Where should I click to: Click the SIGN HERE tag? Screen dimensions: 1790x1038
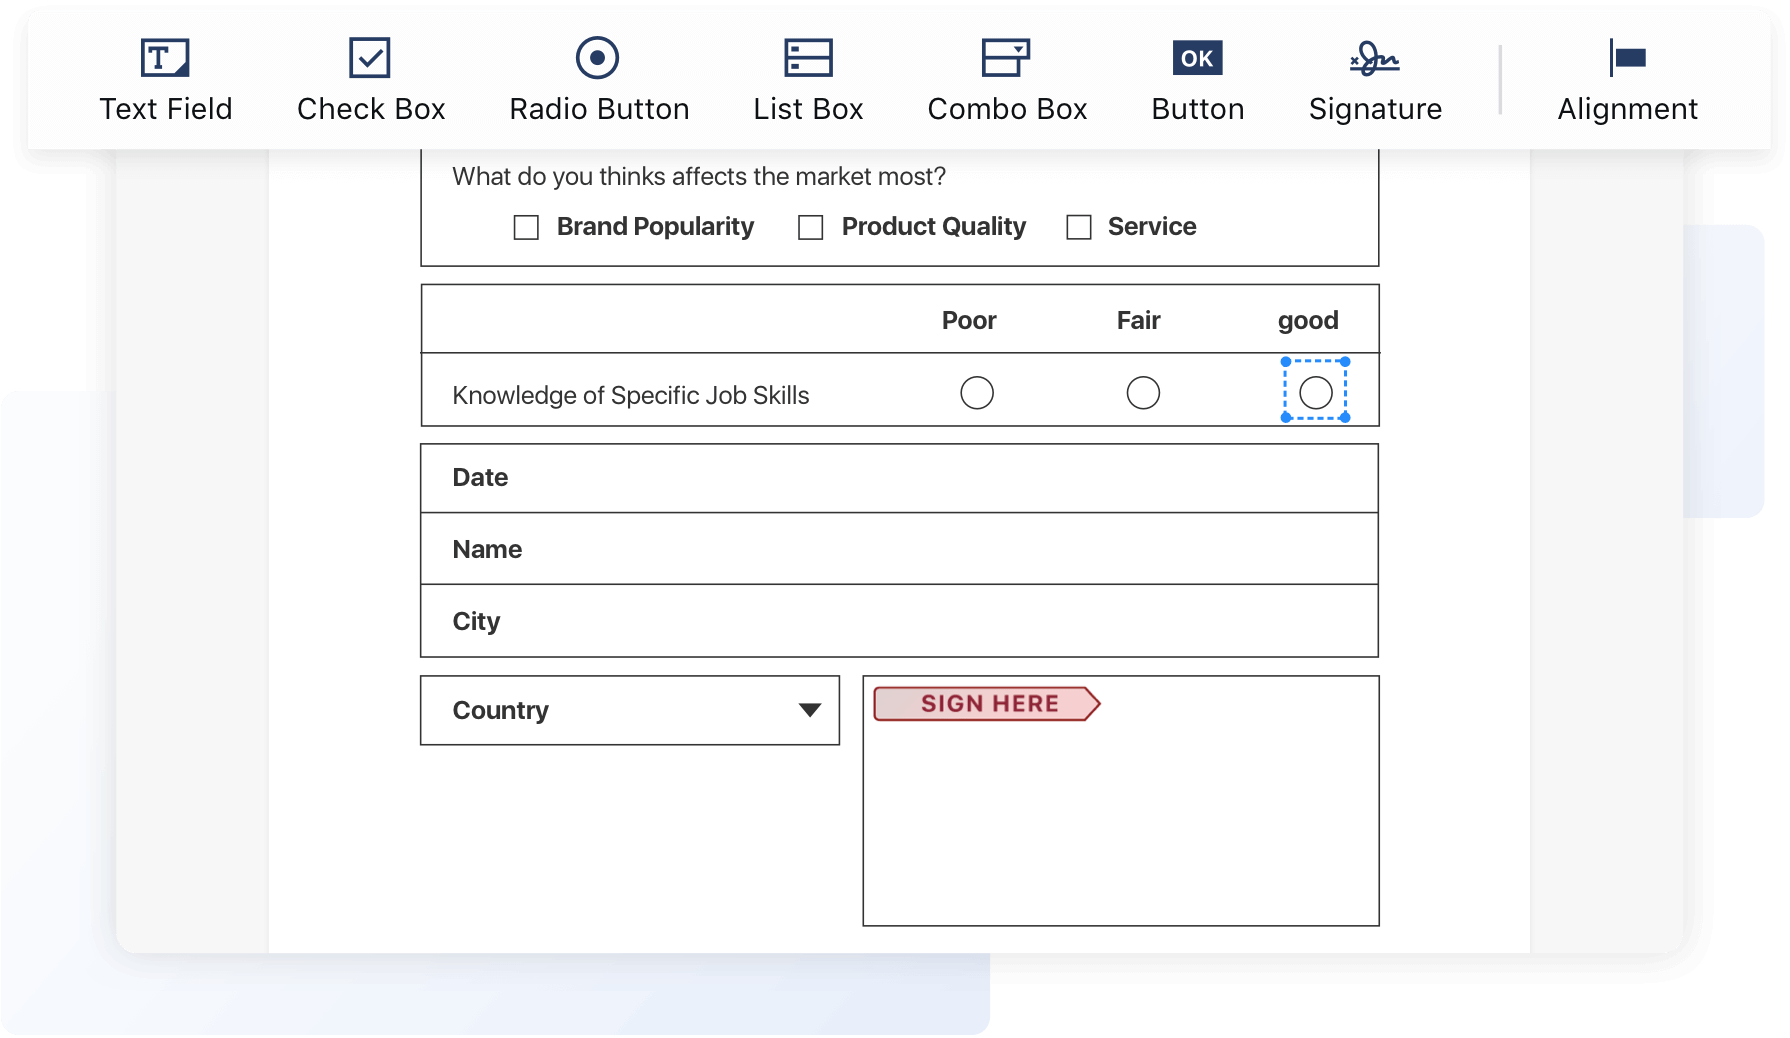click(987, 704)
